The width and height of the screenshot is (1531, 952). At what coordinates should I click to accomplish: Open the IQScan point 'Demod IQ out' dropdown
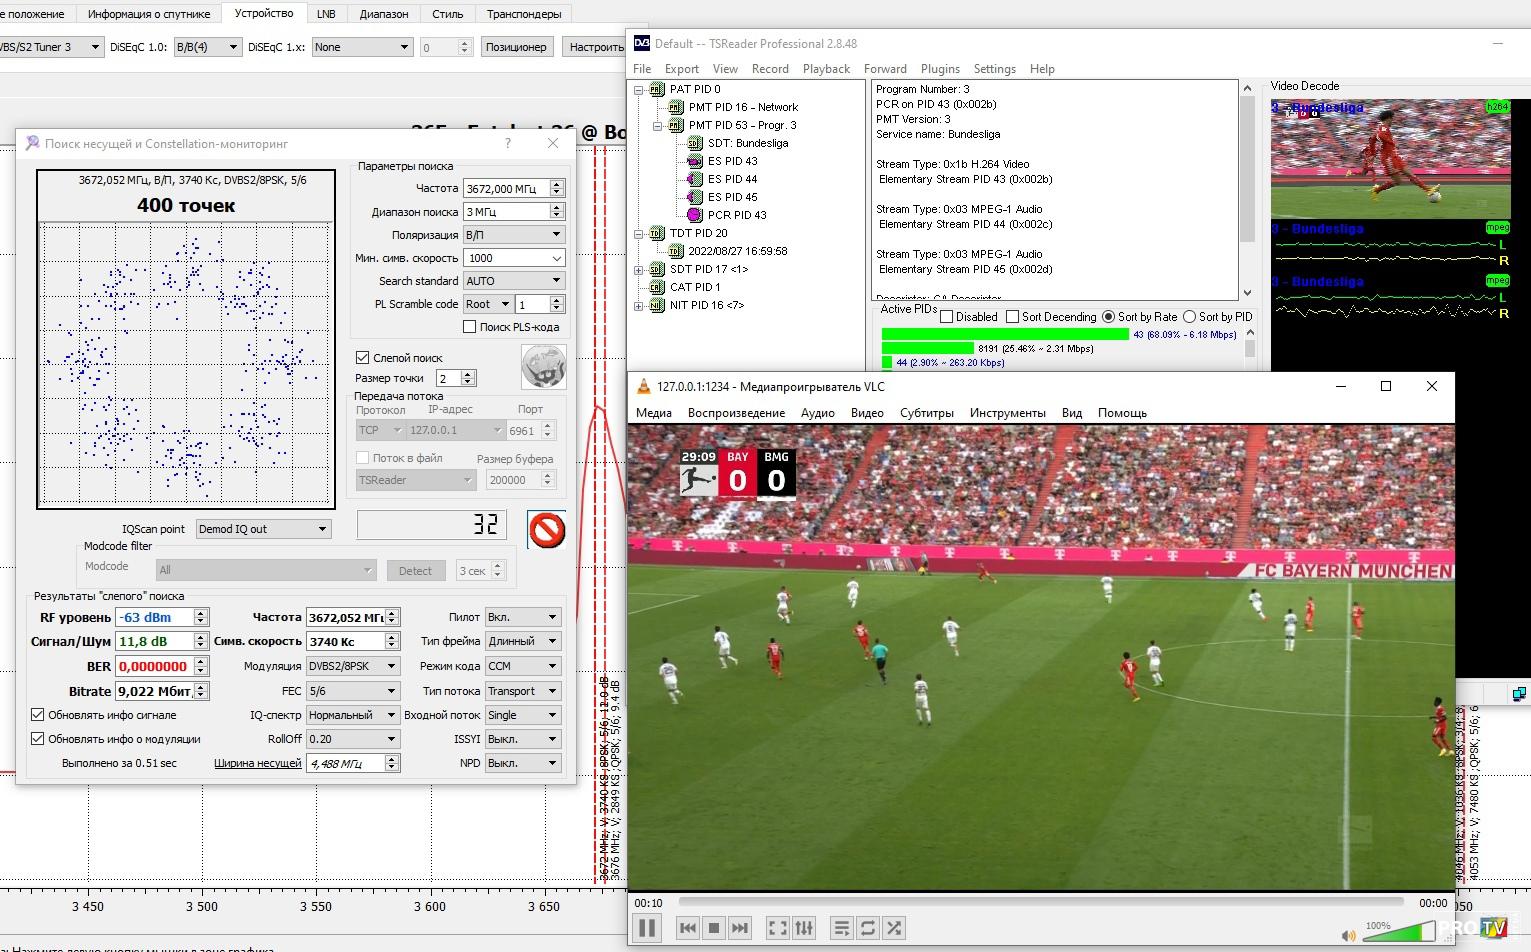click(x=263, y=529)
